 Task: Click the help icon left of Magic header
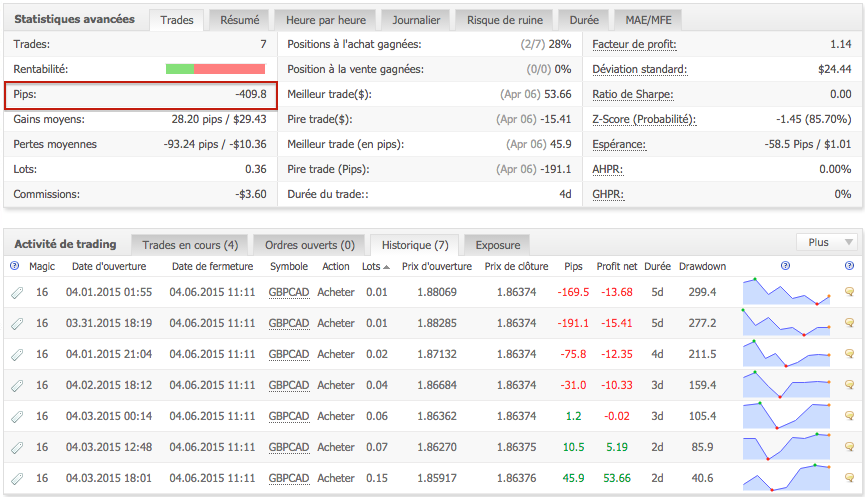click(14, 266)
